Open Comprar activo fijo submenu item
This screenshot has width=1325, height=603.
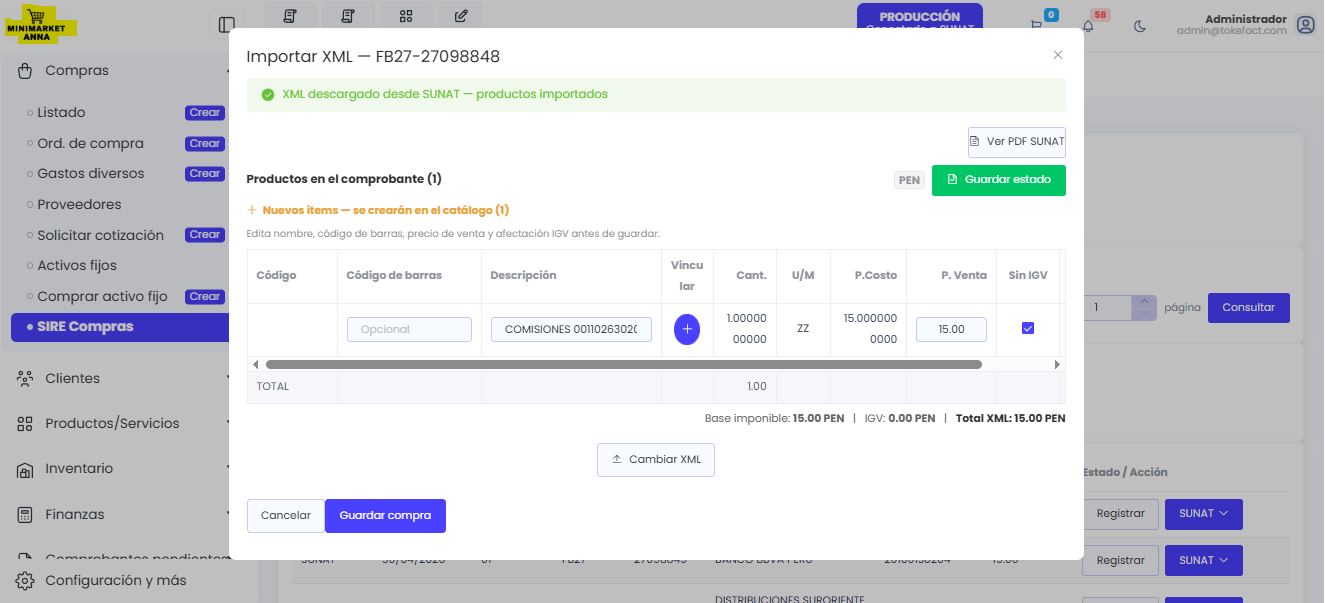point(102,296)
